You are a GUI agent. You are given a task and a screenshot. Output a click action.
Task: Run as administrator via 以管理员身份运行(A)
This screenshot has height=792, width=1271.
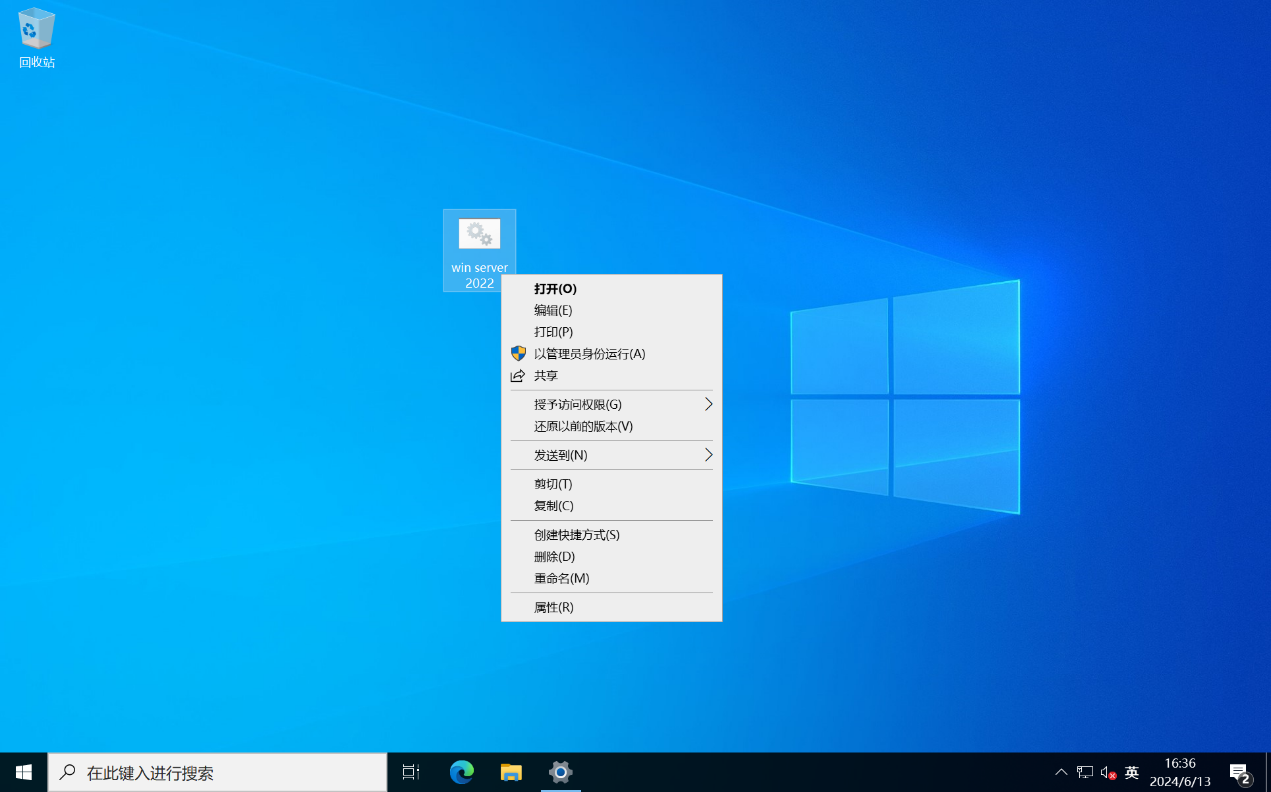coord(611,354)
